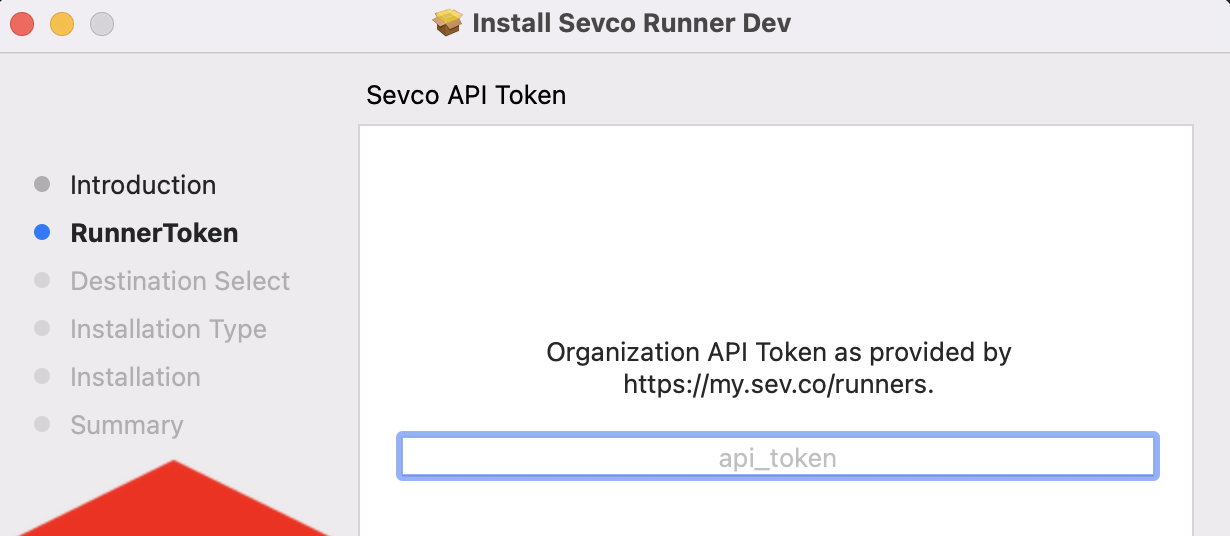The height and width of the screenshot is (536, 1230).
Task: Minimize the installer with the yellow button
Action: click(62, 23)
